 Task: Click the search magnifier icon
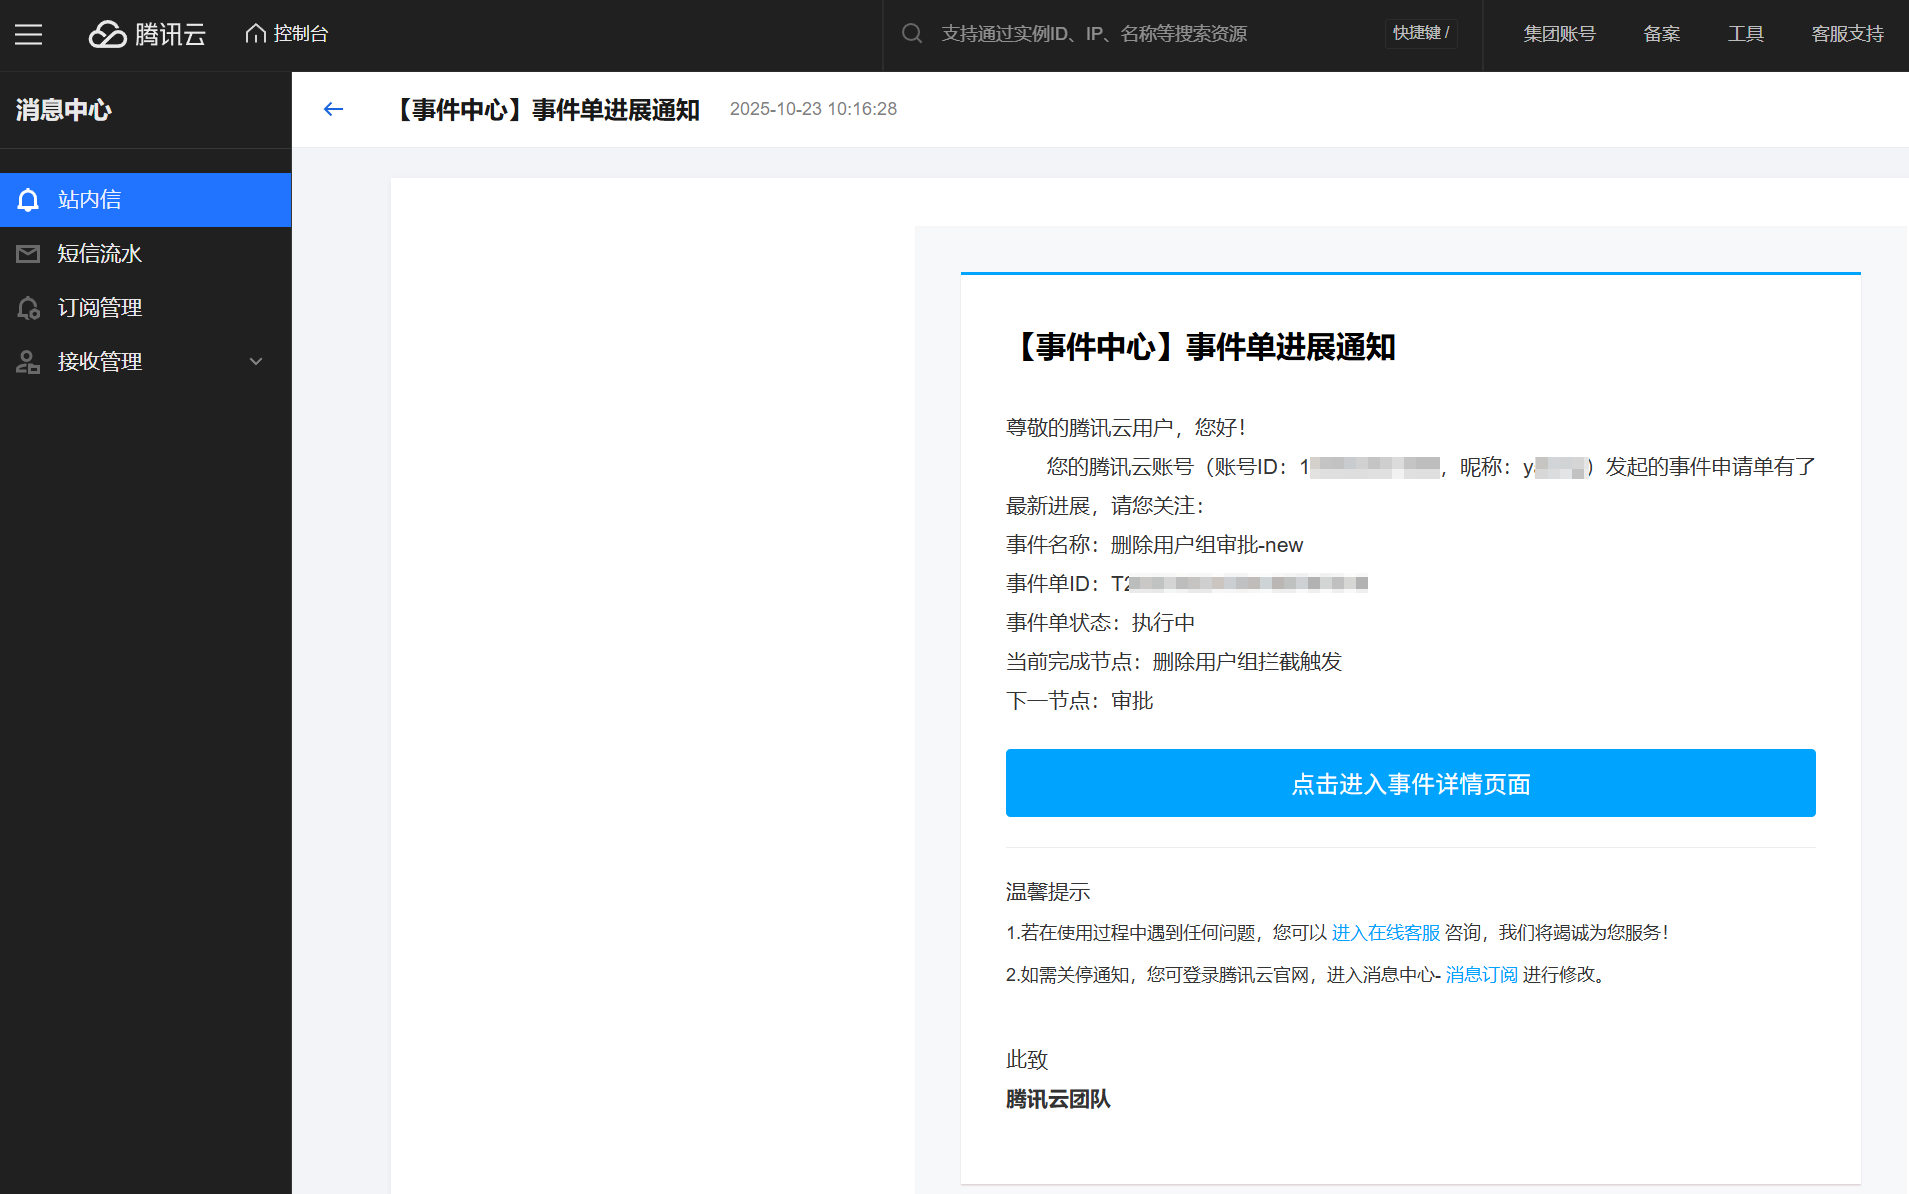911,34
